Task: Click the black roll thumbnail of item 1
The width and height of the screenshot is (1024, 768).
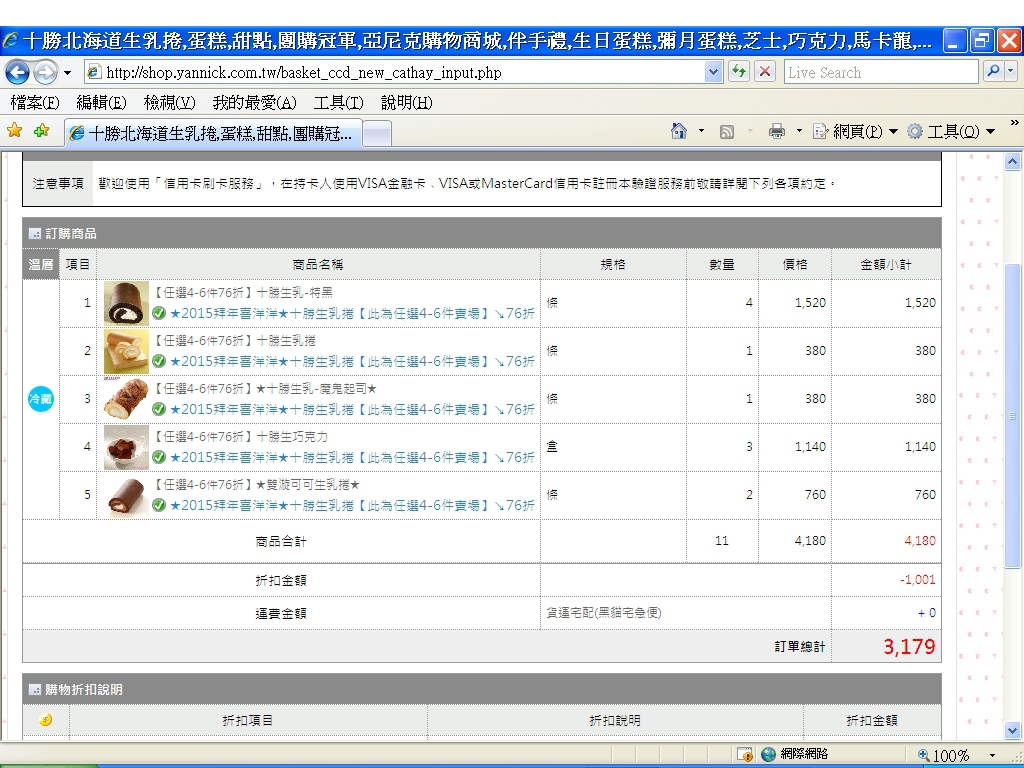Action: click(x=126, y=303)
